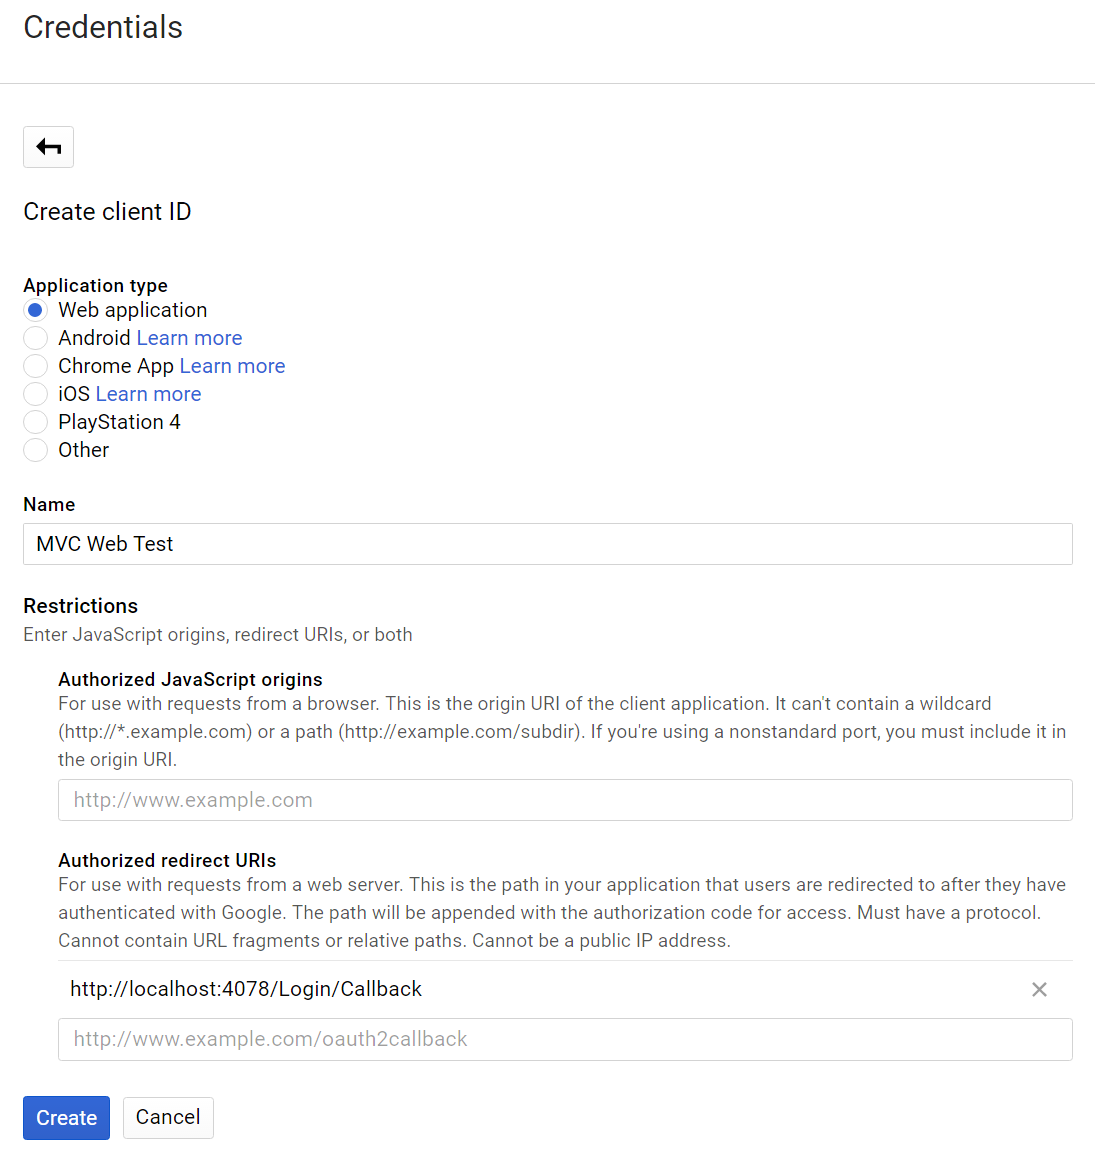Select the Other application type
The width and height of the screenshot is (1095, 1166).
pos(35,450)
